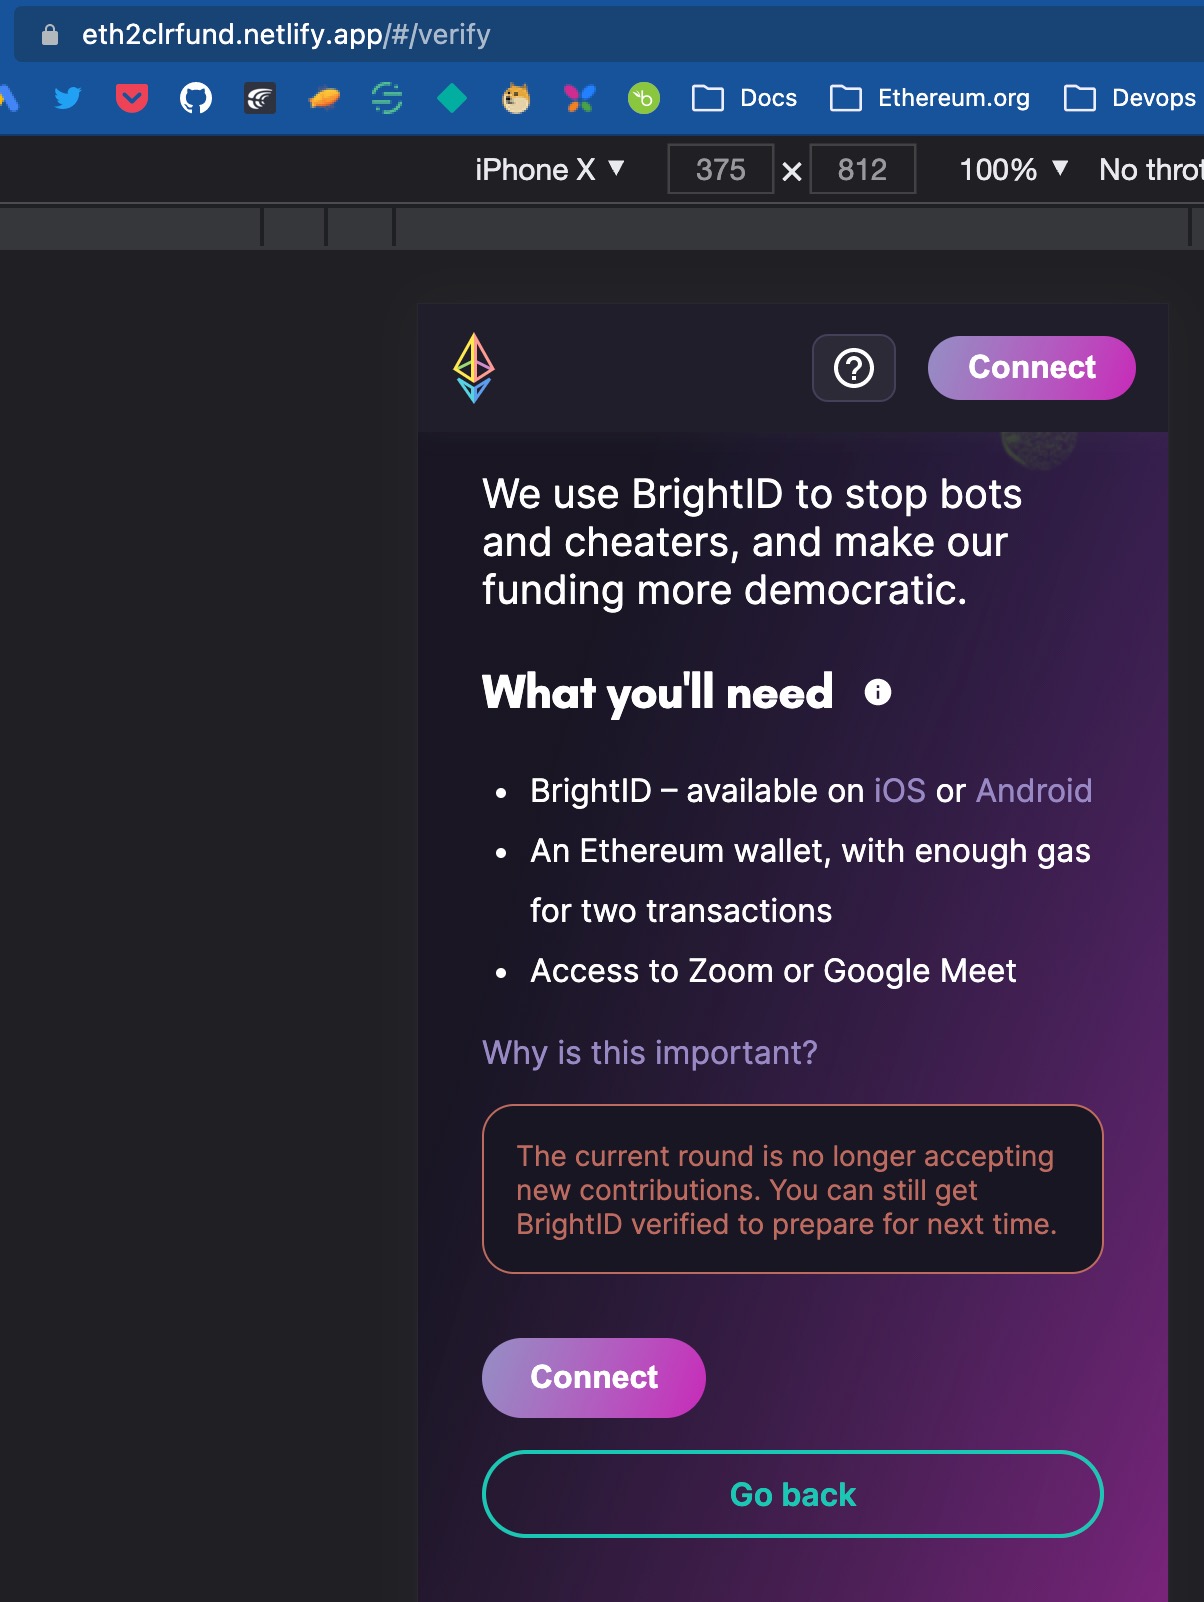This screenshot has width=1204, height=1602.
Task: Click the info icon beside What you'll need
Action: point(876,691)
